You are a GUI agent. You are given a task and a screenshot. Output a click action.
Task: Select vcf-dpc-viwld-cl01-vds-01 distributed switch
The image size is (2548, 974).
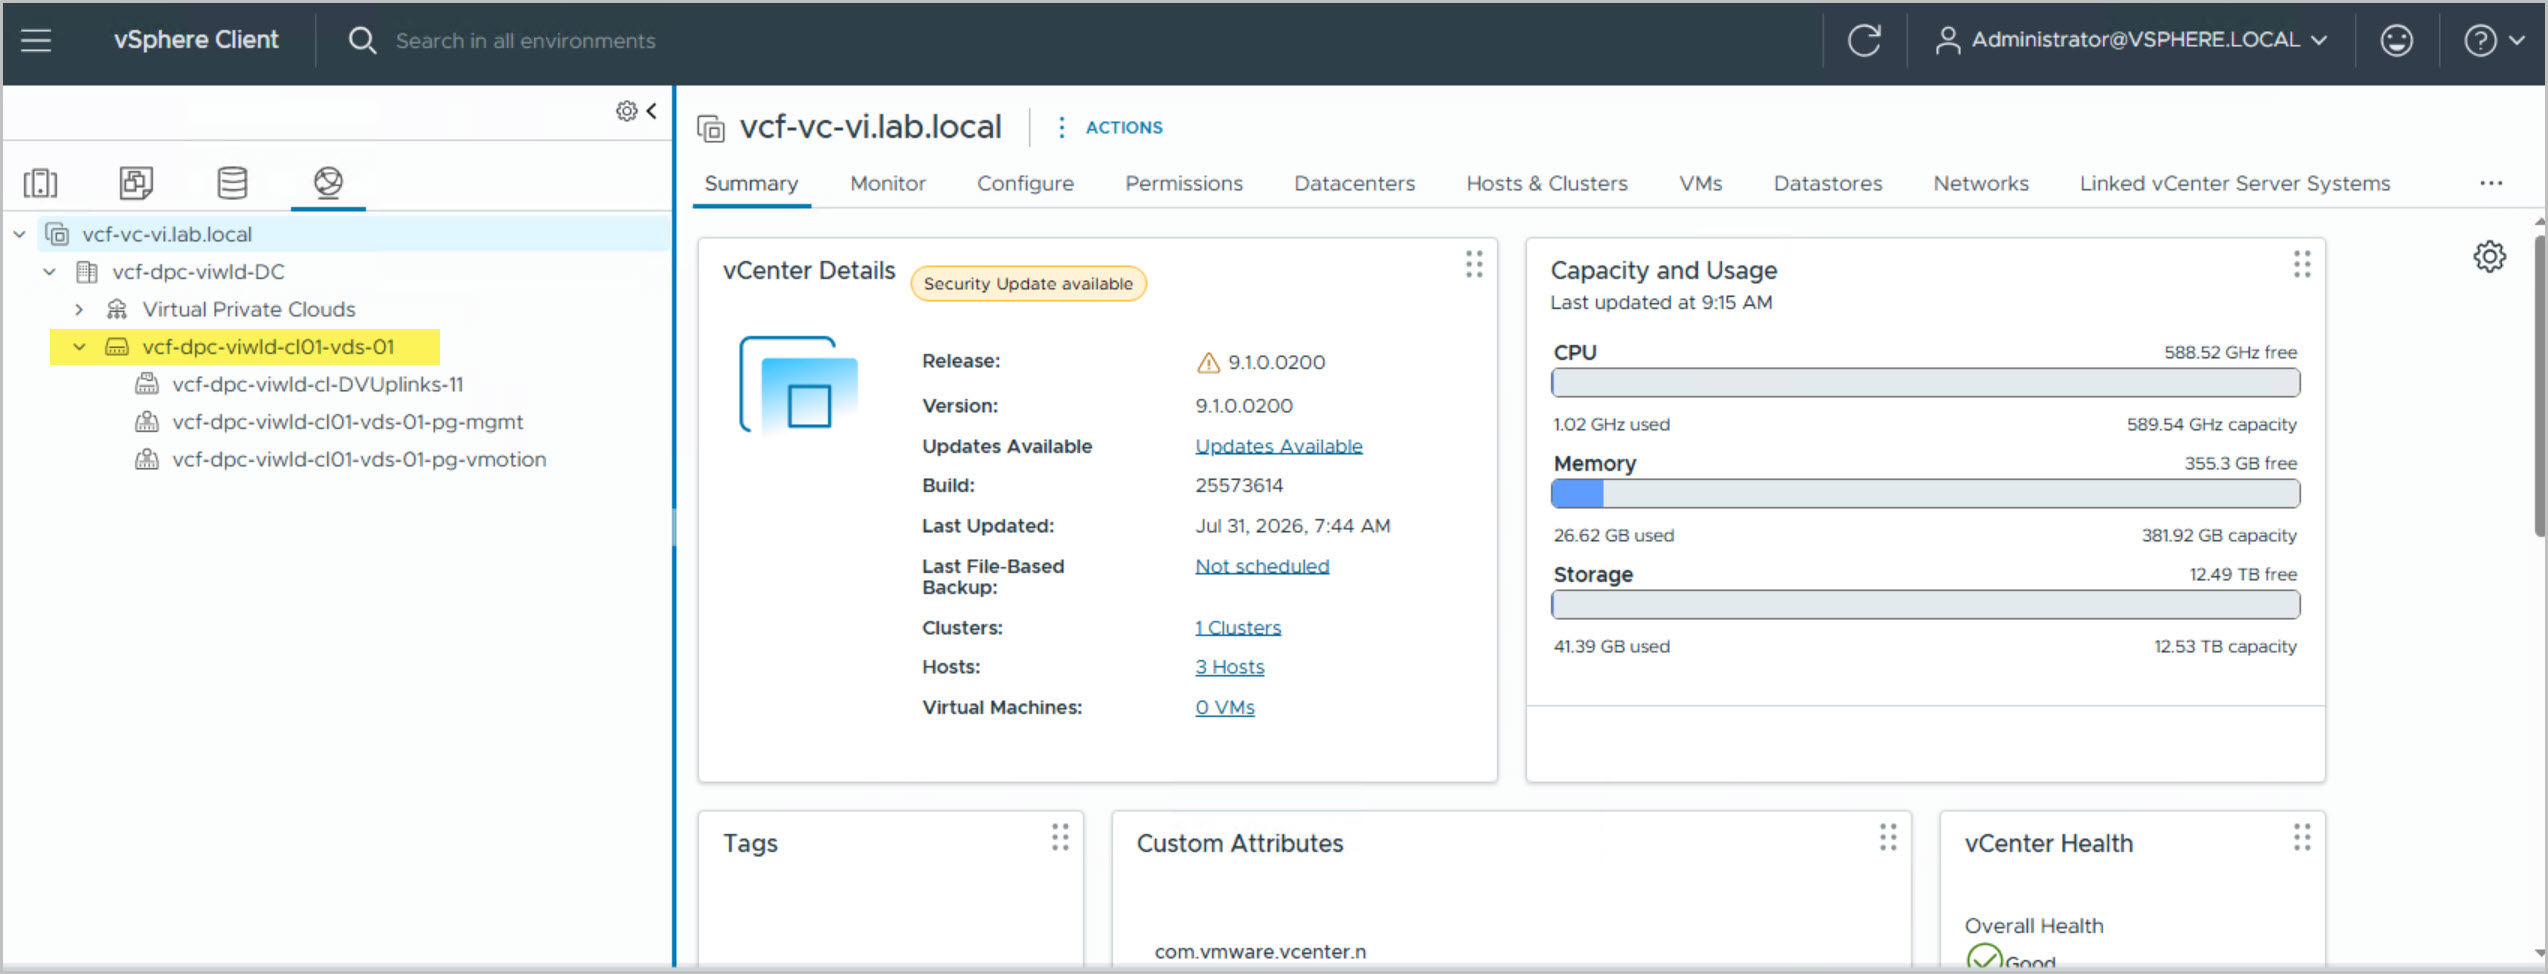(268, 347)
